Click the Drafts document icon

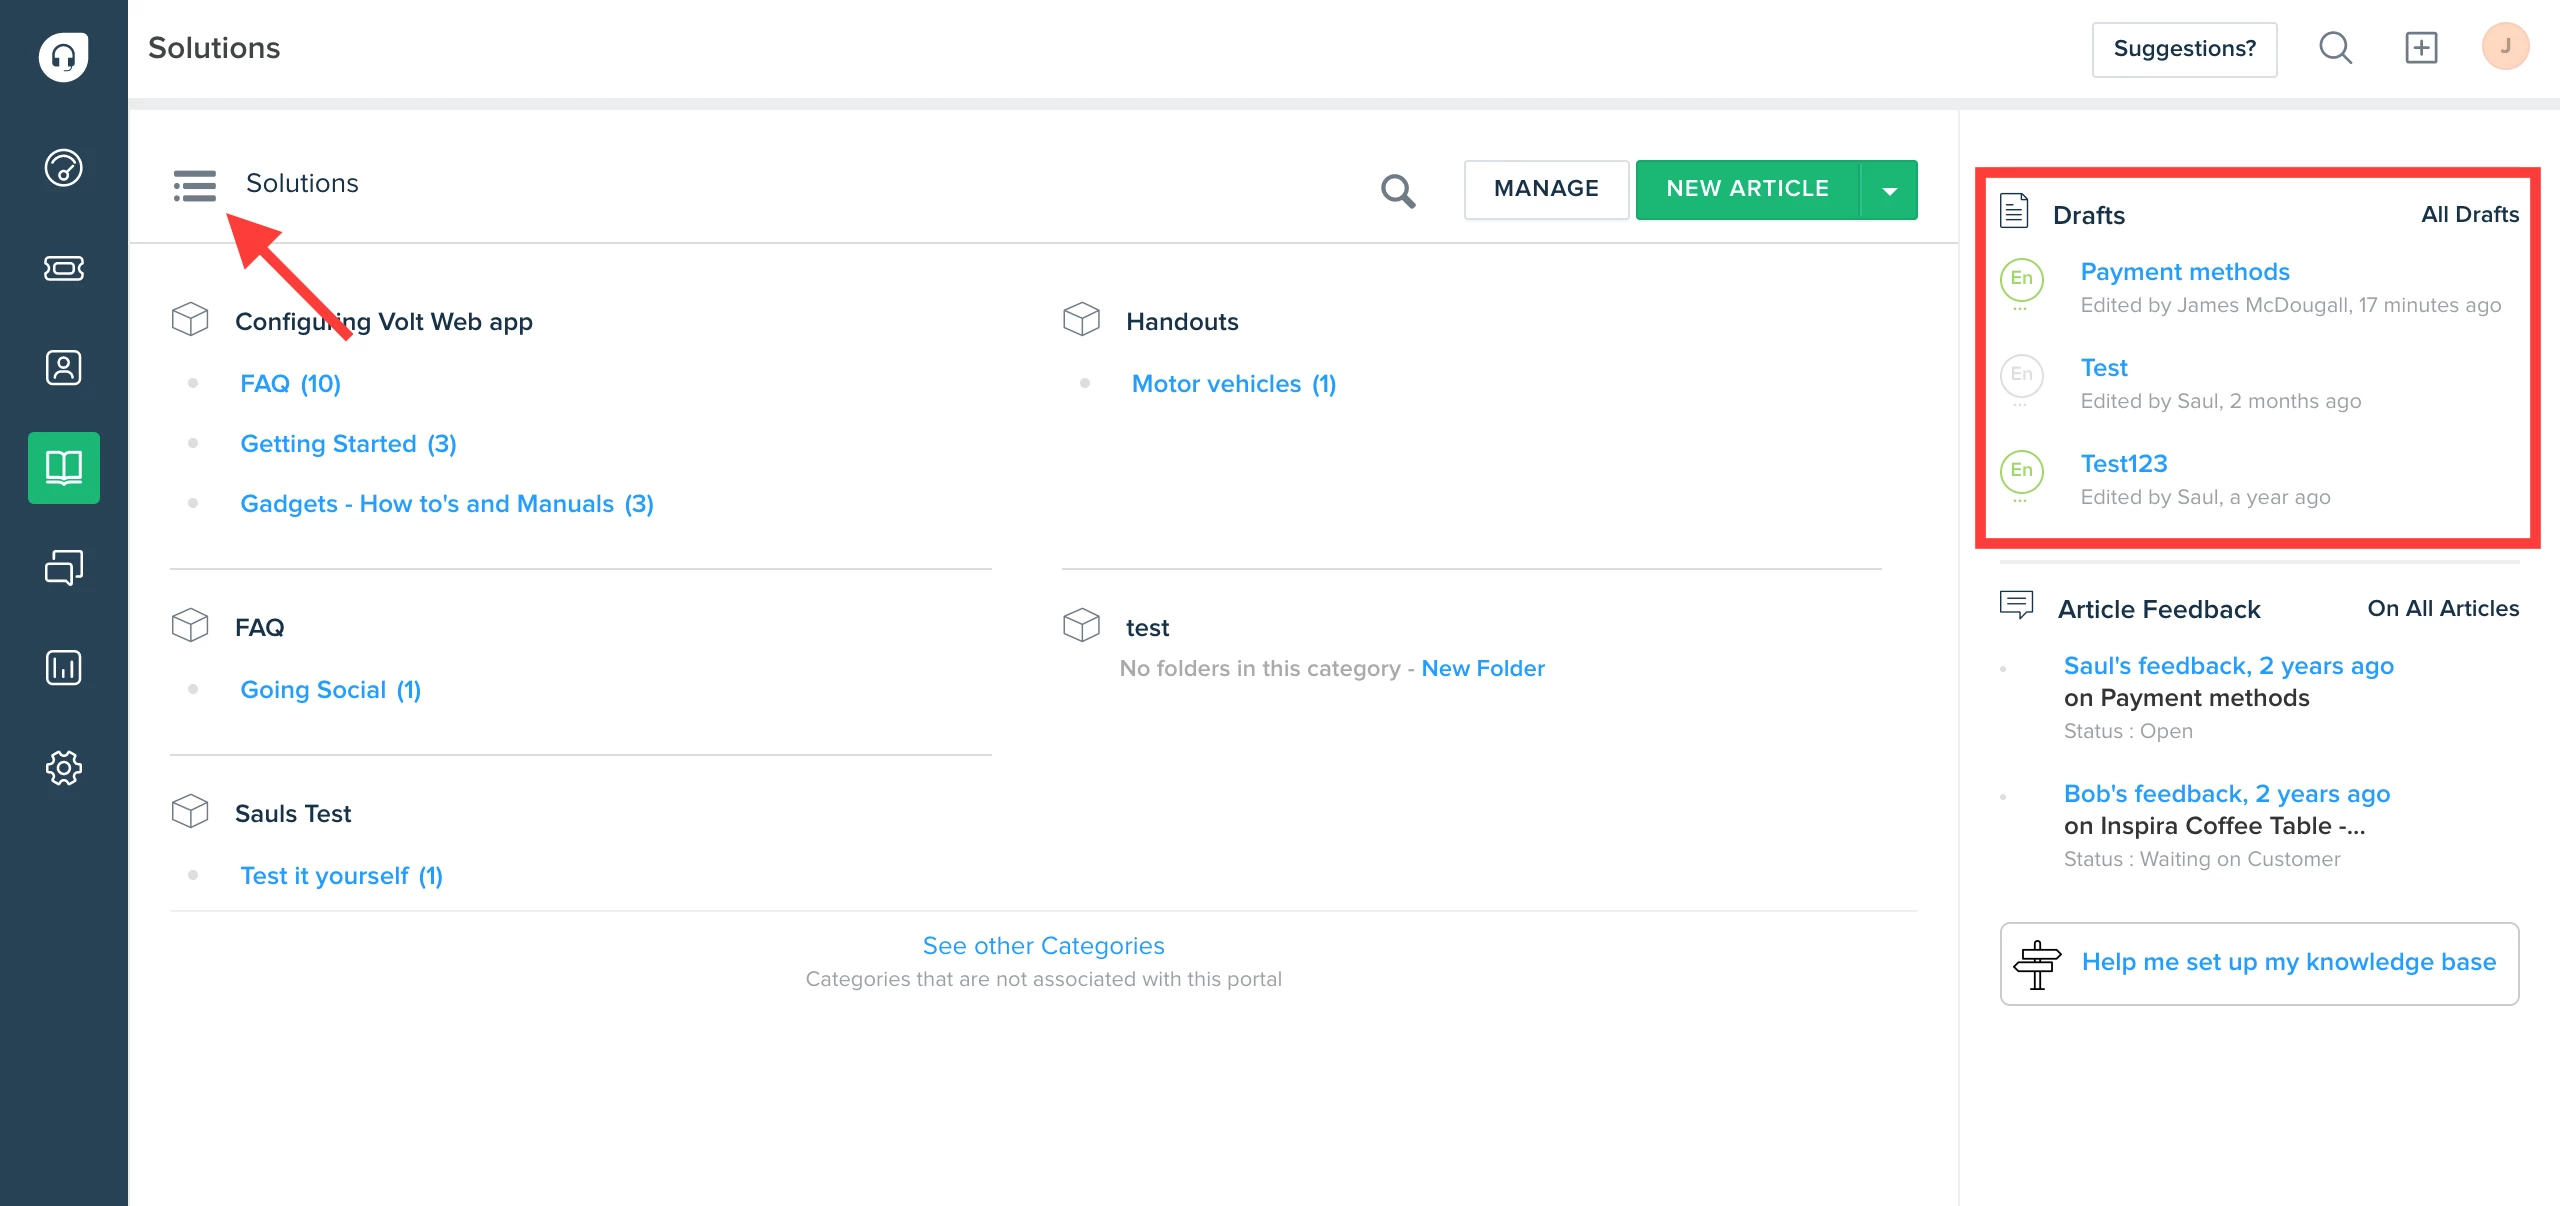pyautogui.click(x=2014, y=211)
